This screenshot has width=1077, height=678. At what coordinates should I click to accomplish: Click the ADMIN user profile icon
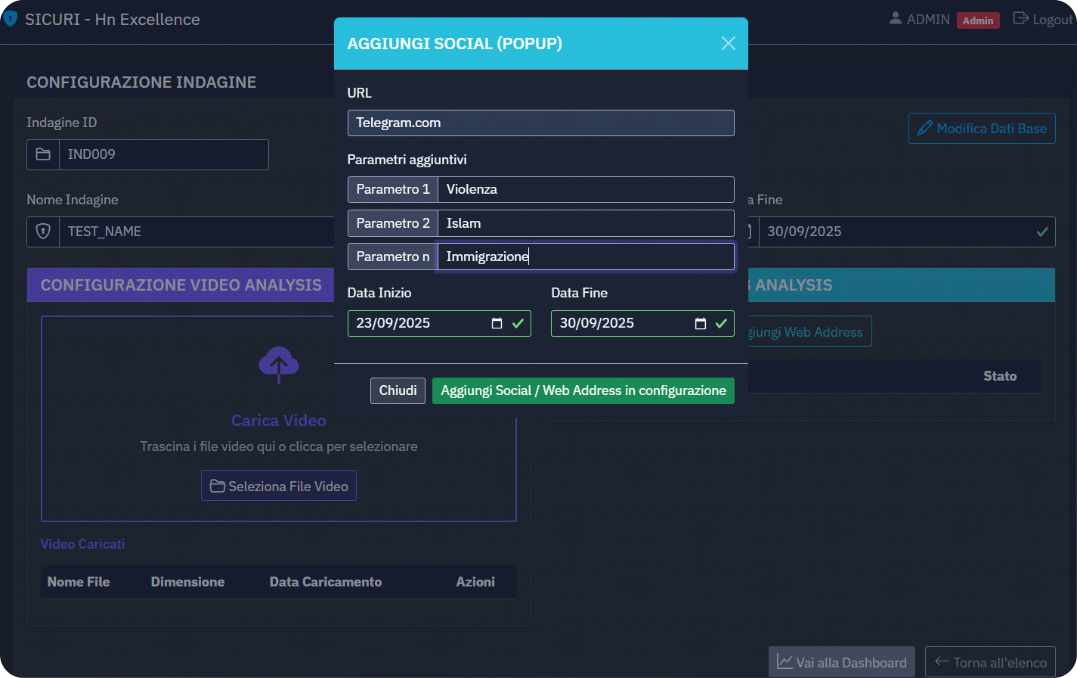[895, 18]
